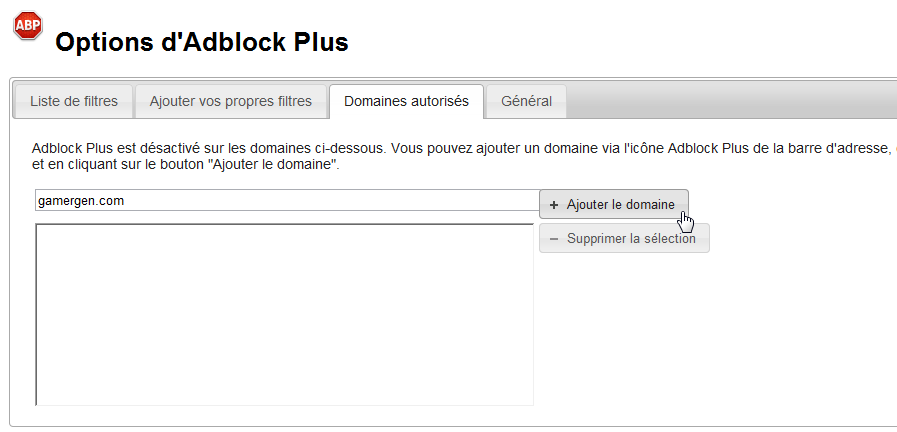Click the phrase "et en cliquant sur le bouton"
Screen dimensions: 897x432
(118, 164)
